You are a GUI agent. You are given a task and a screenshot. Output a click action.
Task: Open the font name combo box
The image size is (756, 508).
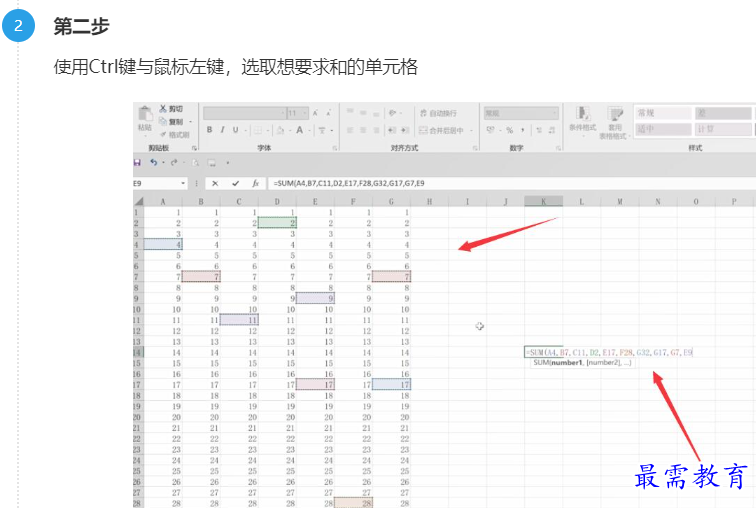click(244, 113)
